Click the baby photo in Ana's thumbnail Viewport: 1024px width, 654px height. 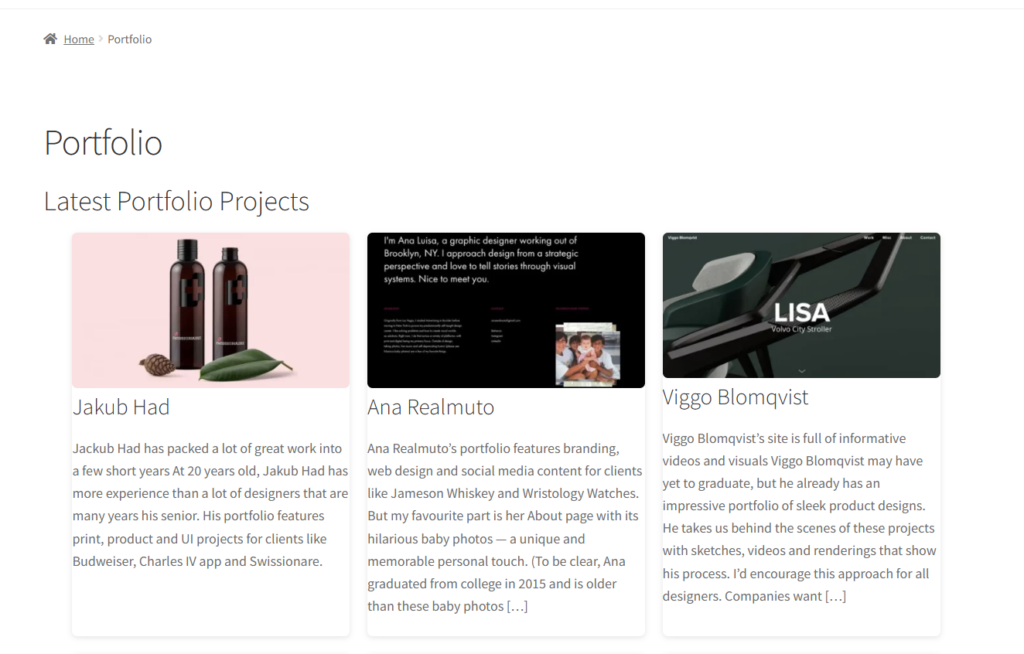pos(588,353)
